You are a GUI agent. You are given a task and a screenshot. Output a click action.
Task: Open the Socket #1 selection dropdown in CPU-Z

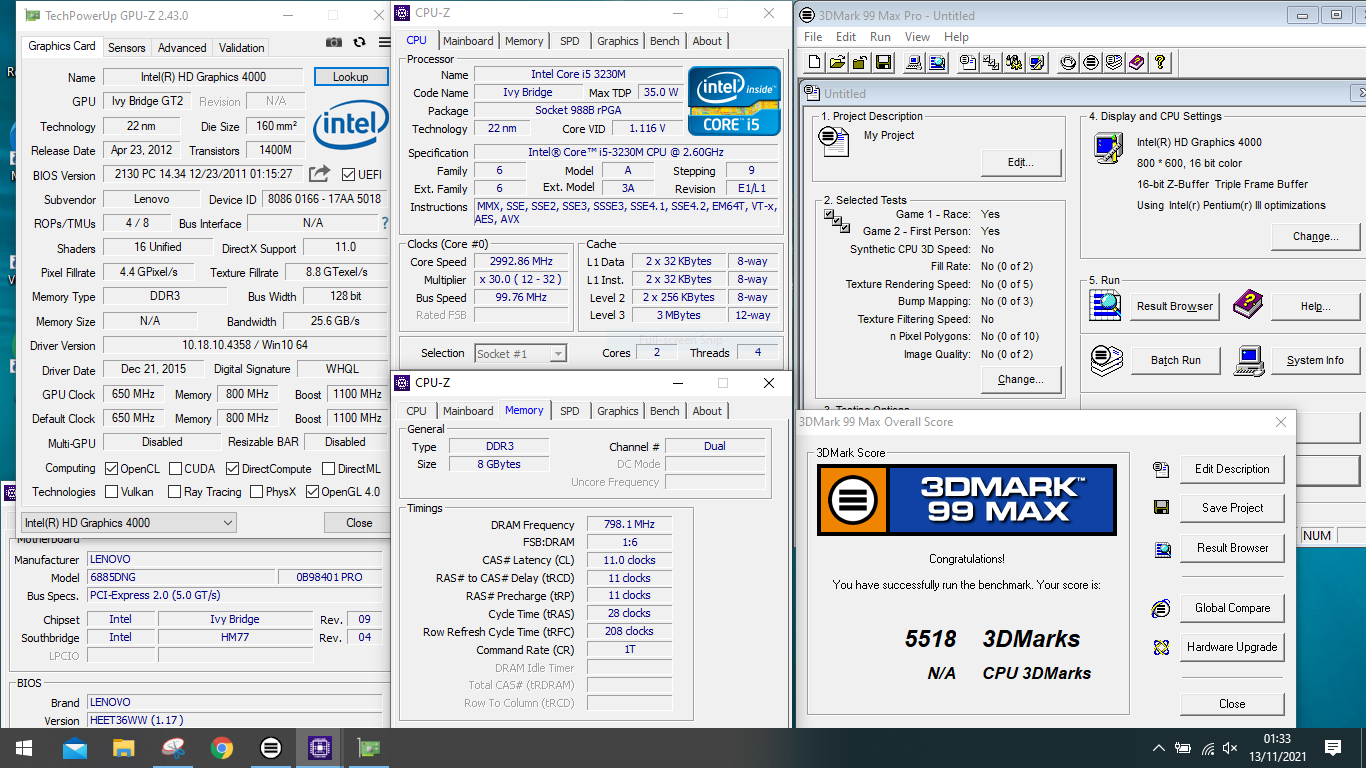(x=520, y=353)
